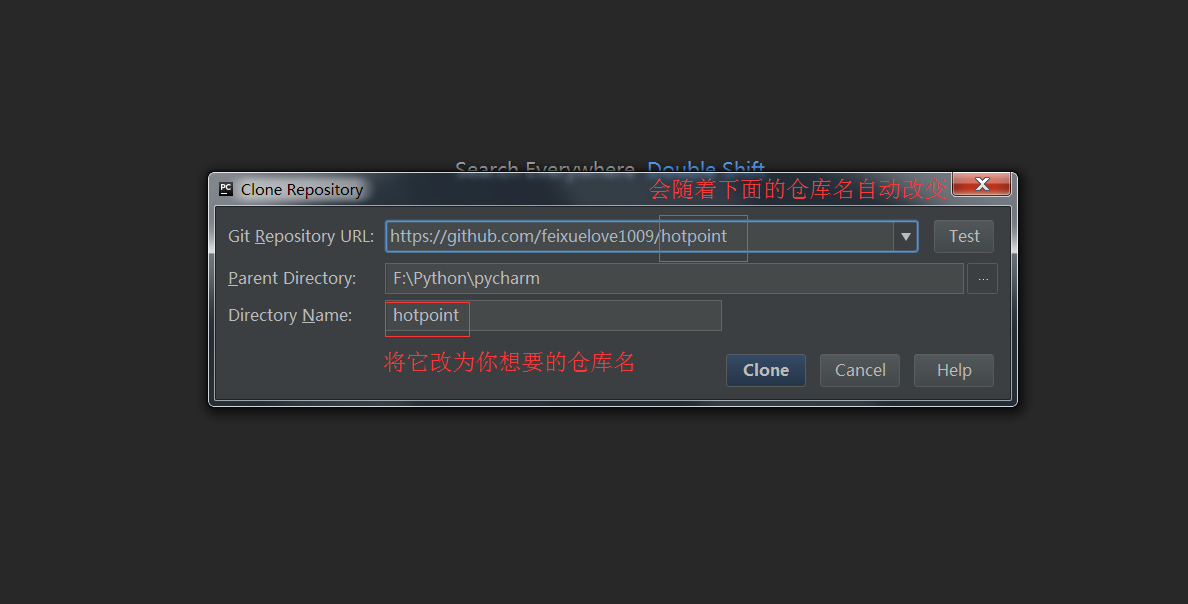Viewport: 1188px width, 604px height.
Task: Click the PyCharm icon in dialog title bar
Action: [x=226, y=189]
